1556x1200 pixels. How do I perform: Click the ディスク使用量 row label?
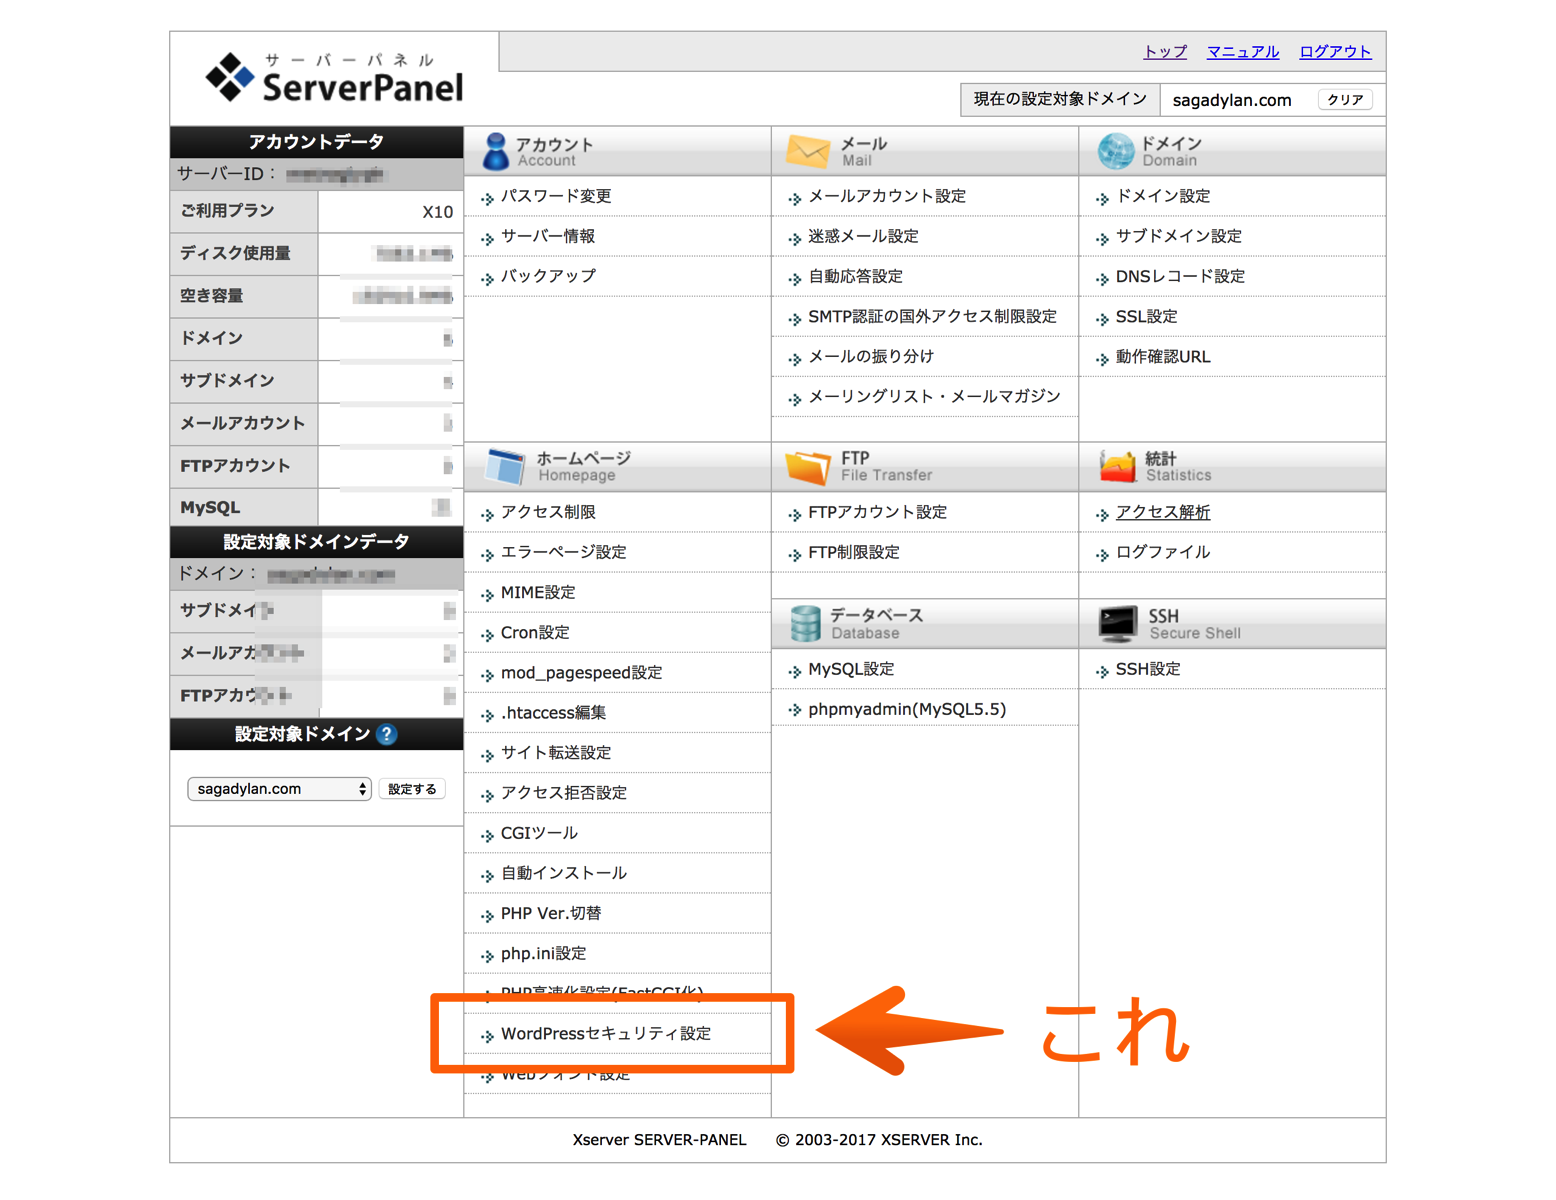tap(236, 253)
